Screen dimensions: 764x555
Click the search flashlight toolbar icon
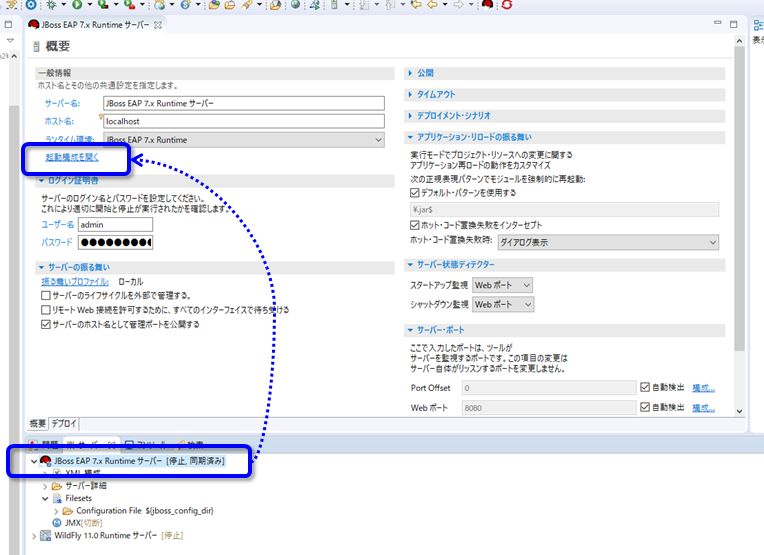[x=247, y=5]
